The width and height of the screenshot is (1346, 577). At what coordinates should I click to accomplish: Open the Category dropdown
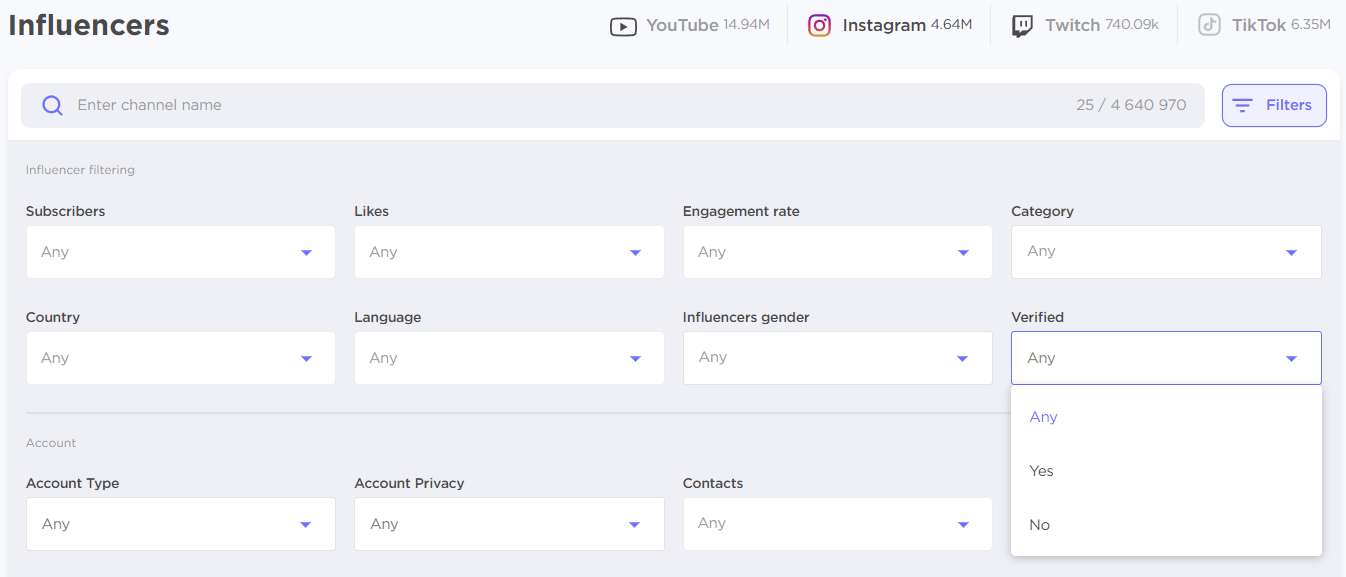click(x=1166, y=252)
